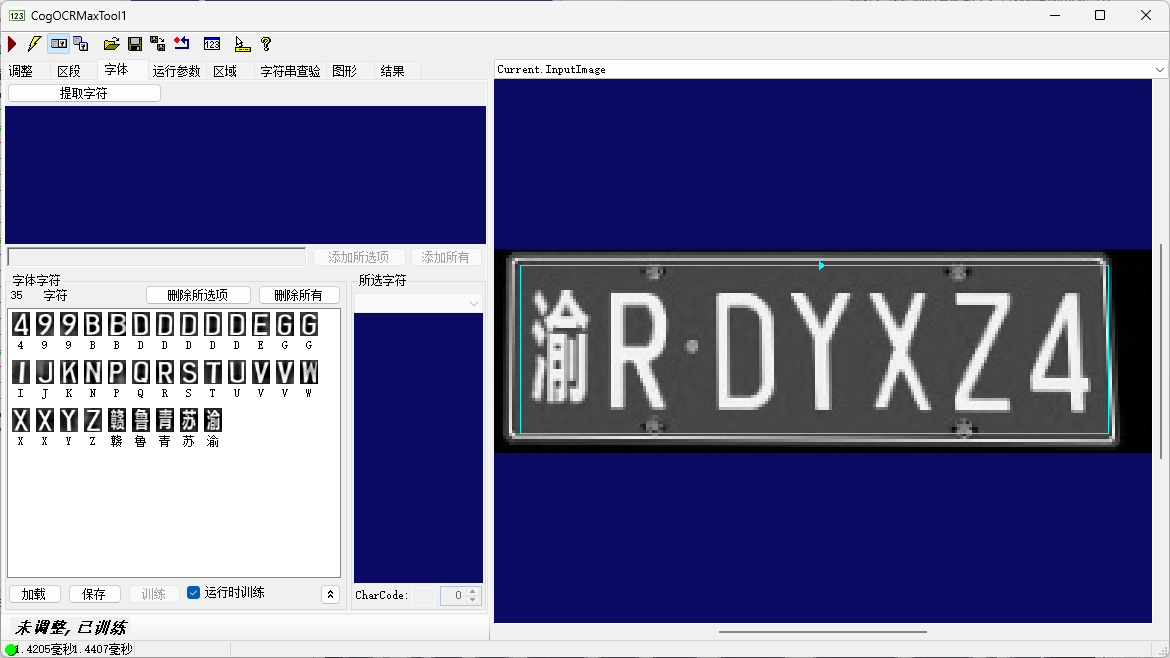This screenshot has height=658, width=1170.
Task: Select the font character Q thumbnail
Action: (x=140, y=372)
